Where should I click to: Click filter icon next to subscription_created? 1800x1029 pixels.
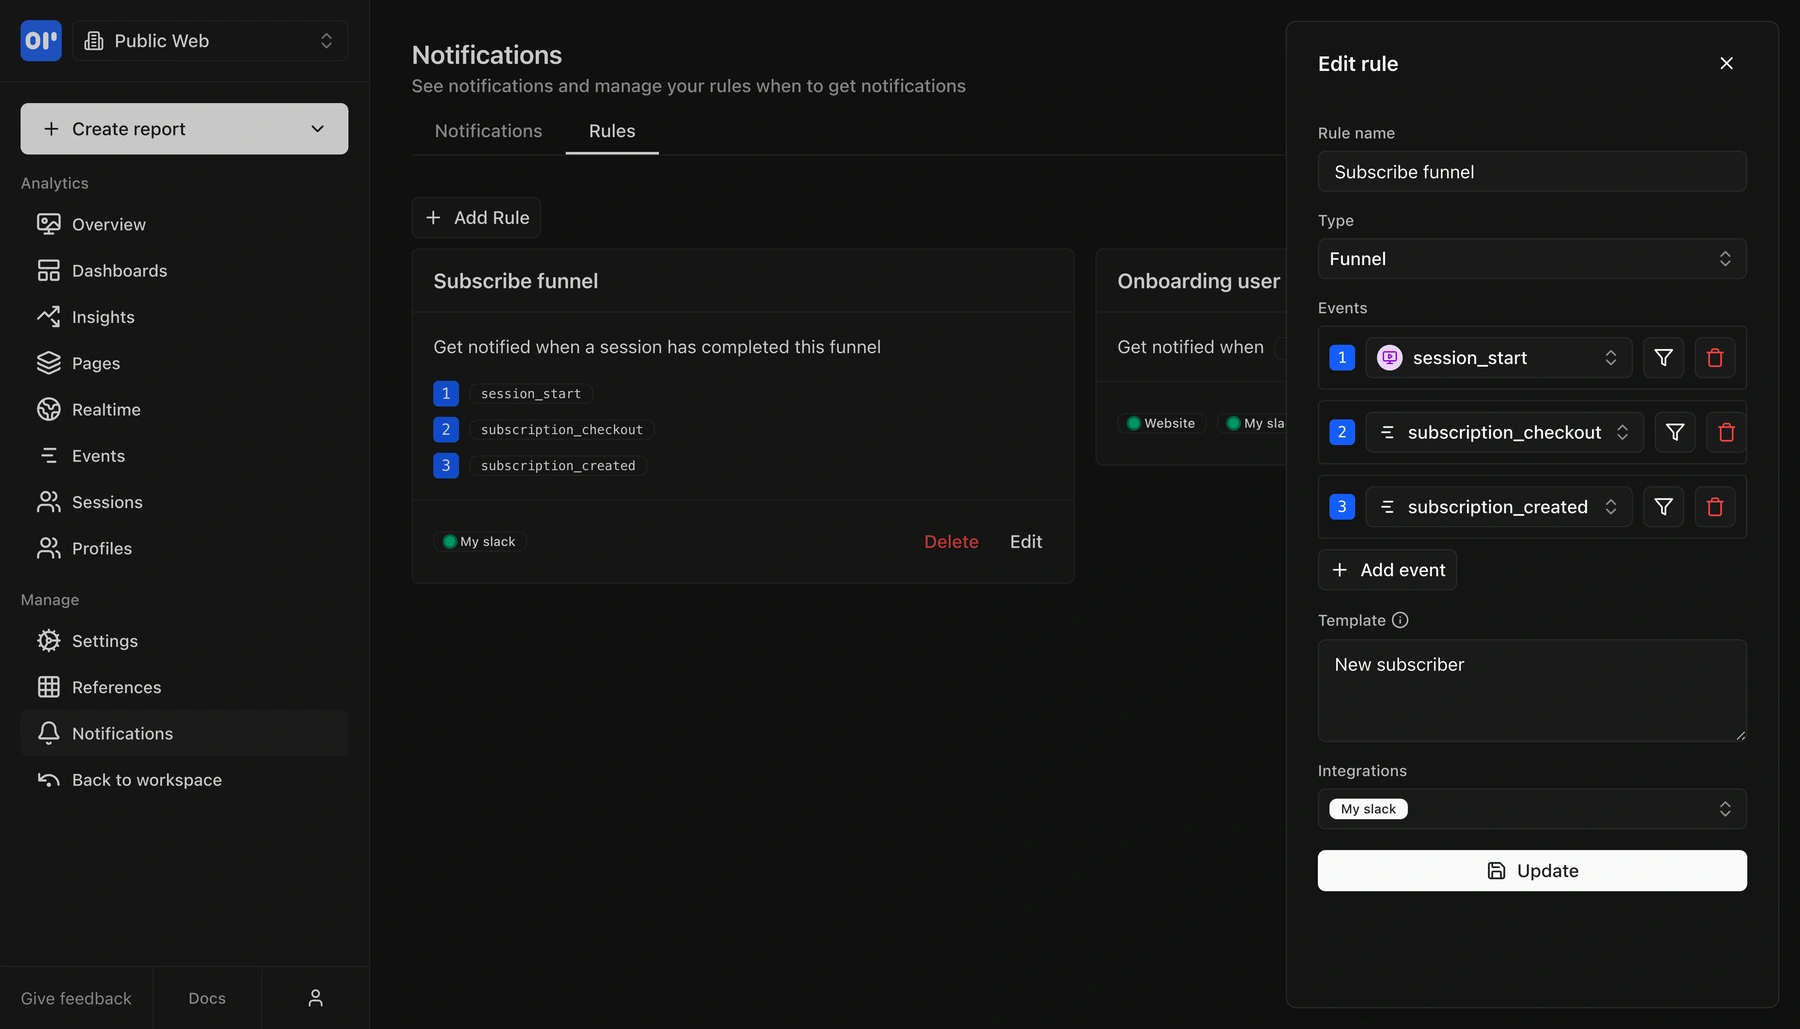[1663, 507]
